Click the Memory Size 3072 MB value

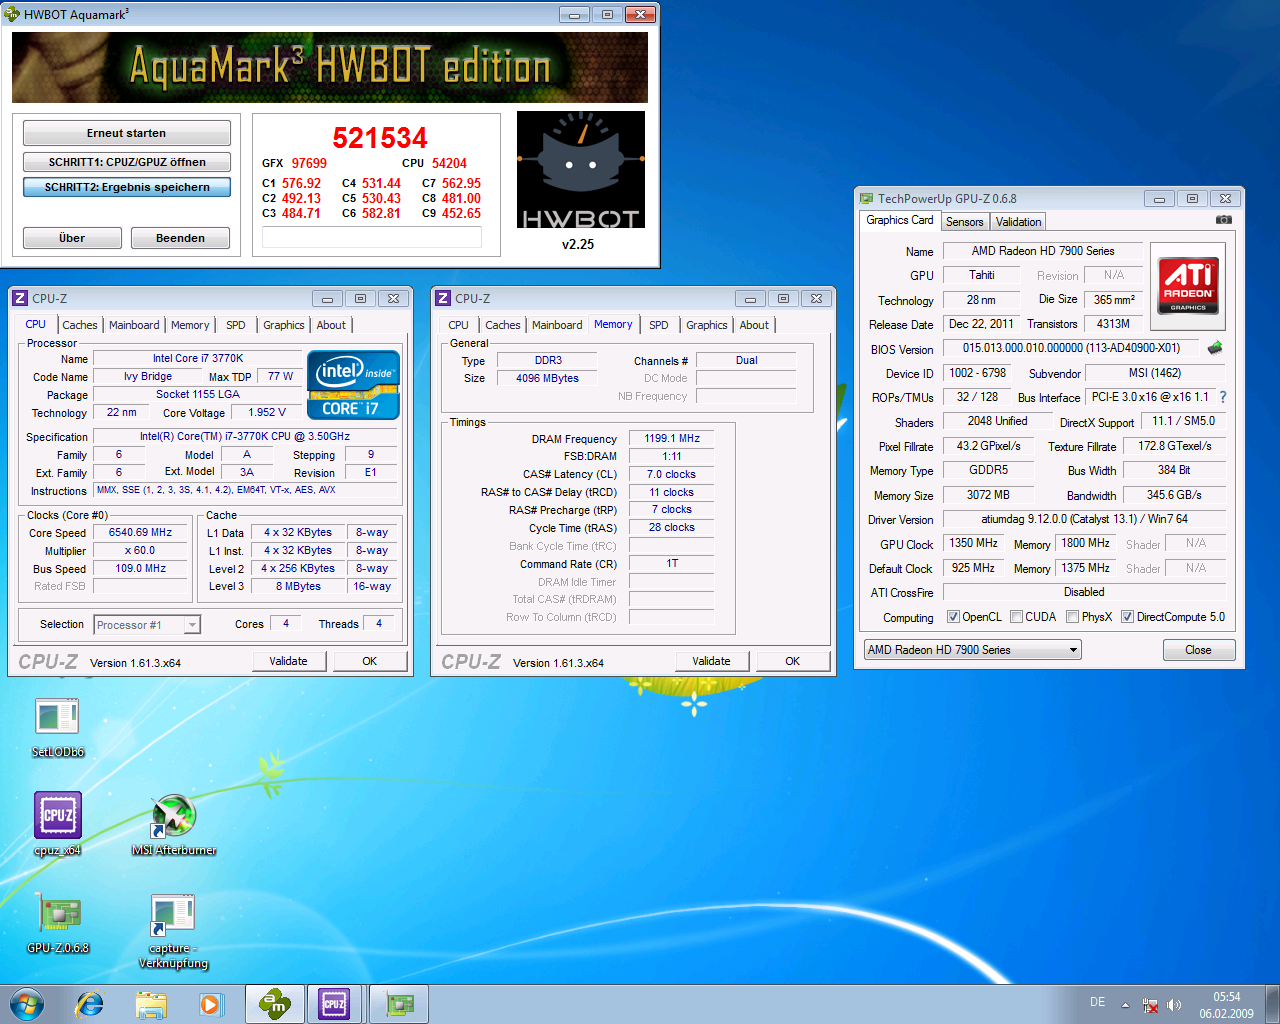988,495
